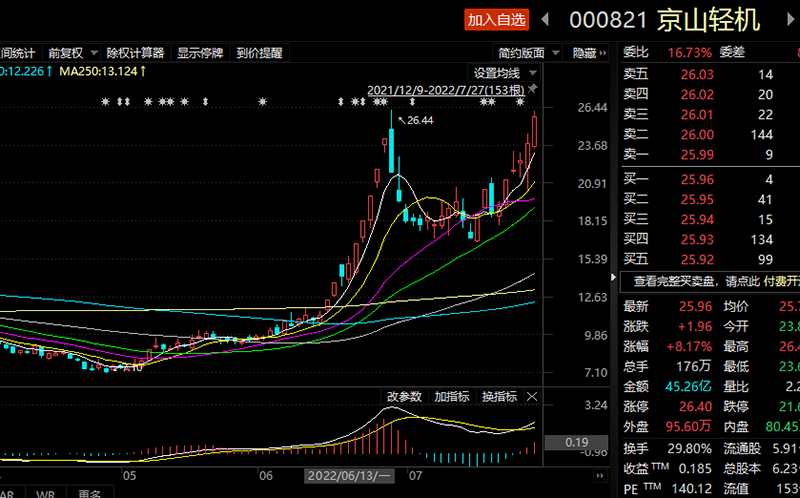Click 改参数 to edit indicator parameters
Screen dimensions: 800x498
(405, 397)
